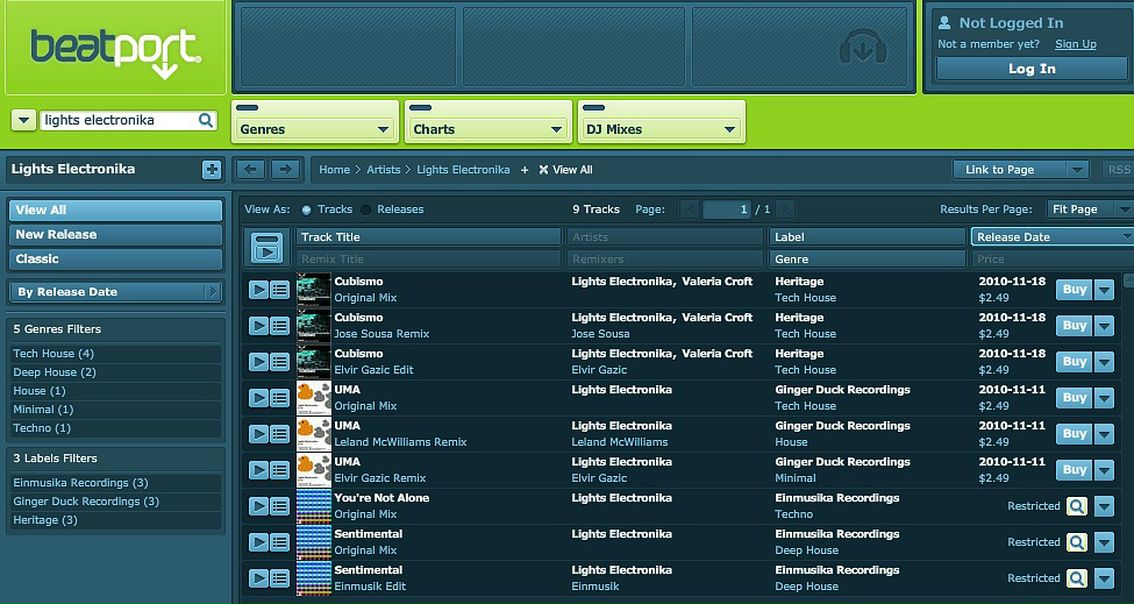Go forward with the right arrow button
This screenshot has height=604, width=1134.
[285, 170]
